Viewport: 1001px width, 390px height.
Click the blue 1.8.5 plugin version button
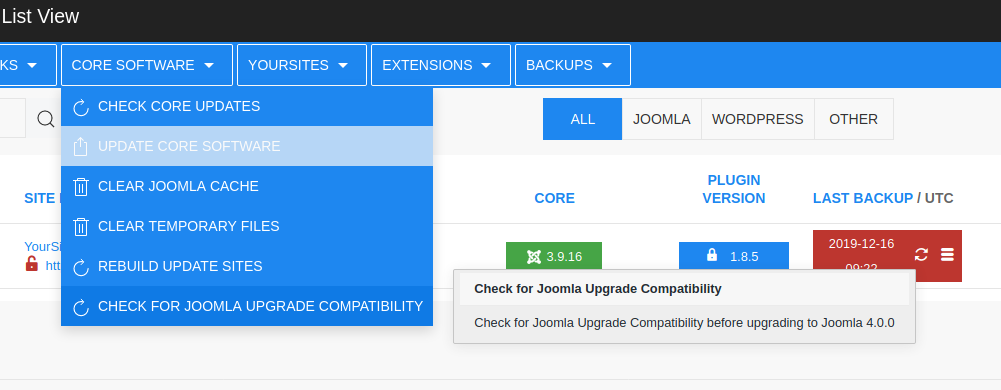pos(734,257)
